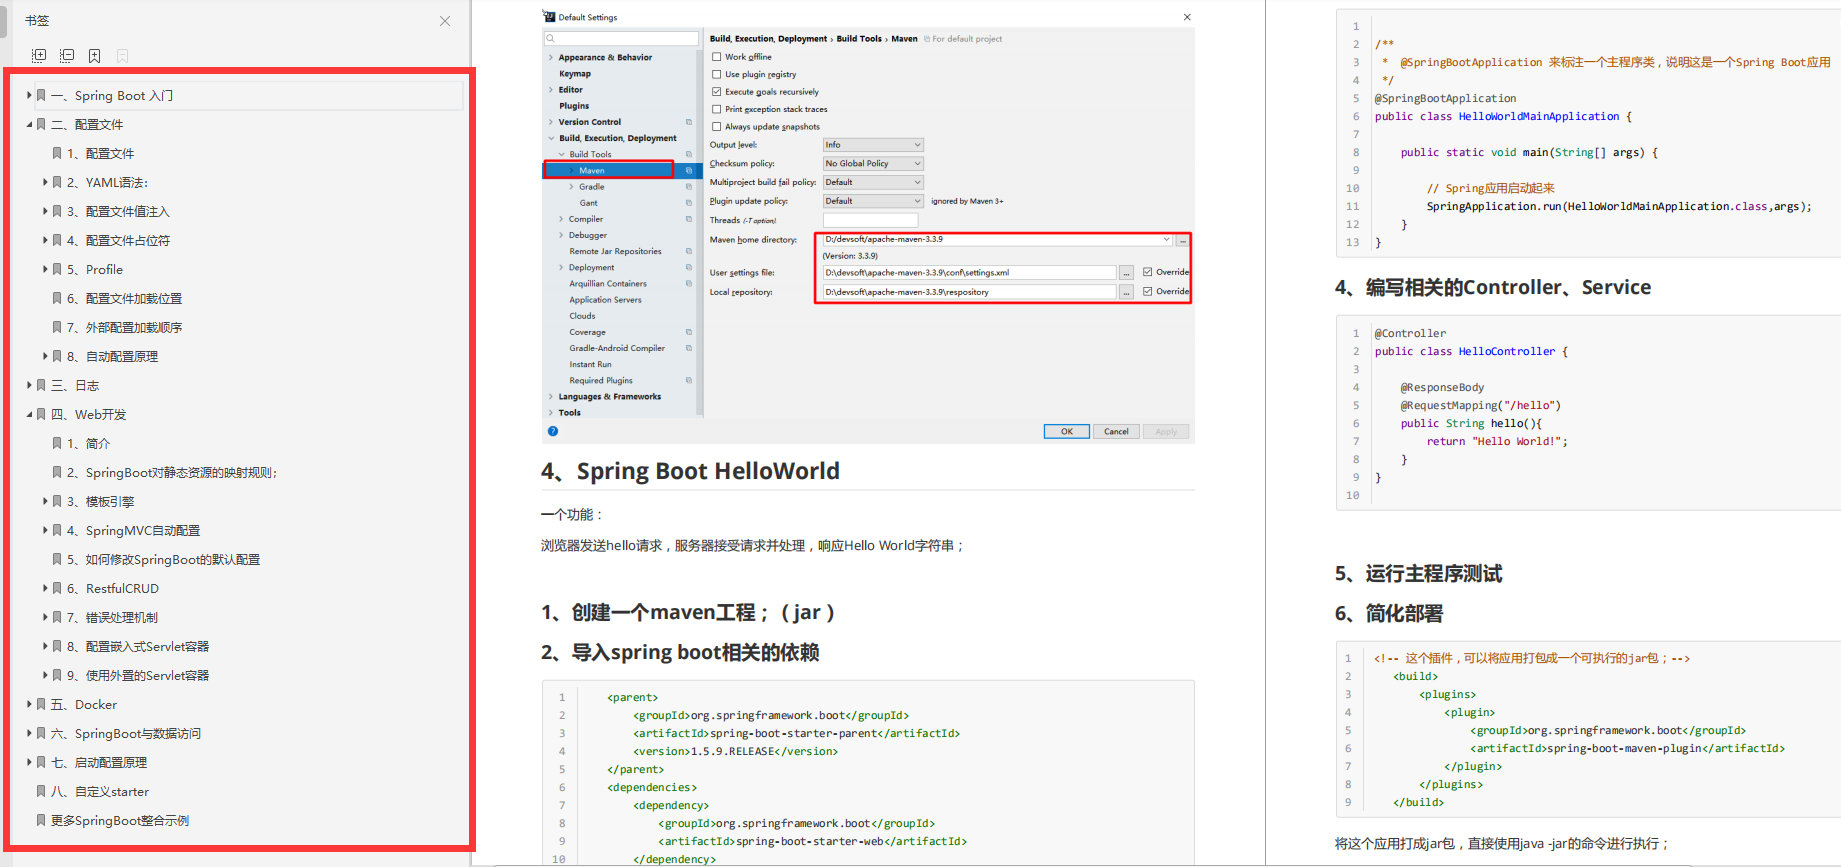Collapse the 二、配置文件 bookmark
1841x867 pixels.
pos(29,125)
